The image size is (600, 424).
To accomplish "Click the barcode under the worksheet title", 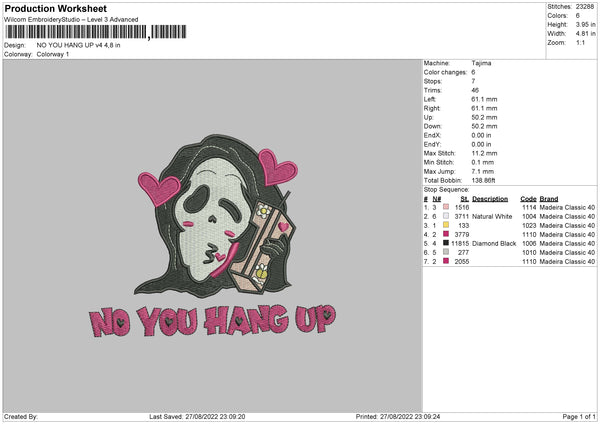I will pyautogui.click(x=76, y=33).
